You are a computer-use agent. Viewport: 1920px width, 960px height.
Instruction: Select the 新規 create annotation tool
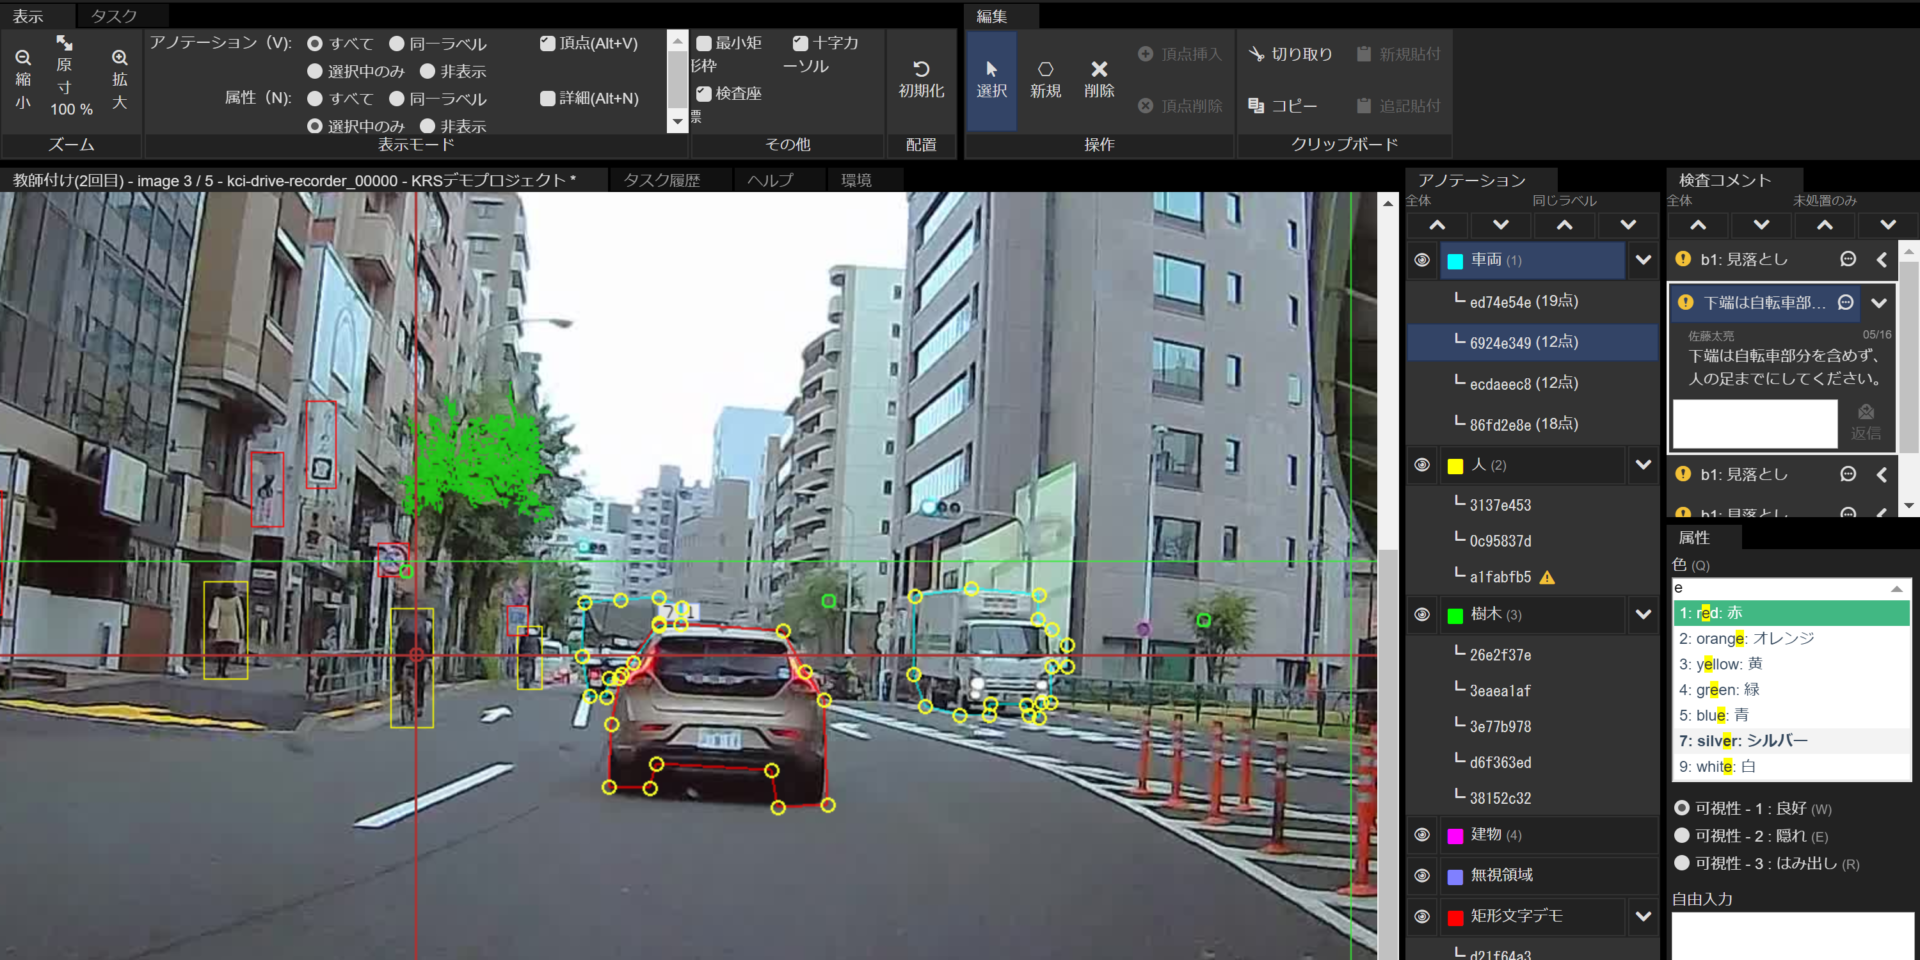pos(1045,70)
